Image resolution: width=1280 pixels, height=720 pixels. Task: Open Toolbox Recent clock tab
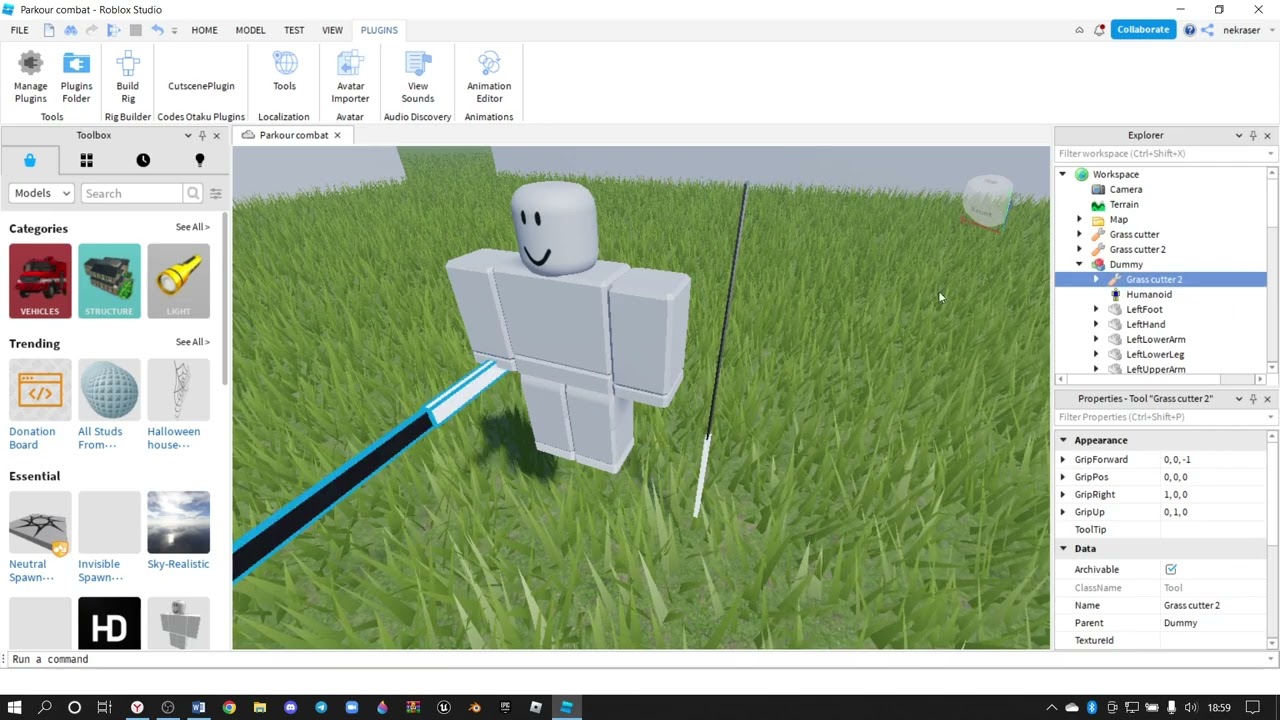click(143, 160)
